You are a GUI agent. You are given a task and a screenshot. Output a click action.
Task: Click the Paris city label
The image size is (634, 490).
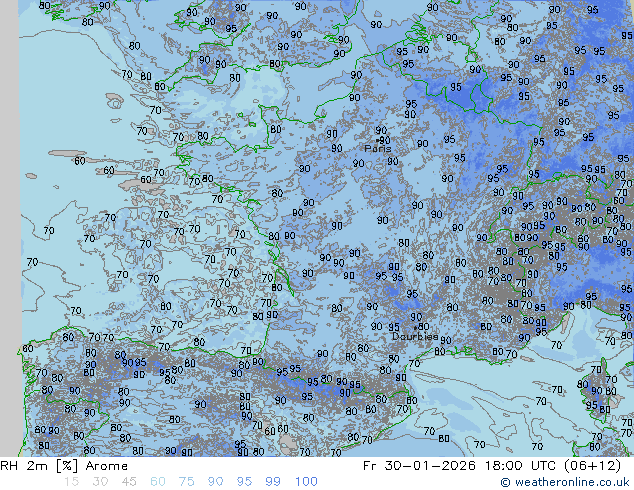tap(378, 149)
